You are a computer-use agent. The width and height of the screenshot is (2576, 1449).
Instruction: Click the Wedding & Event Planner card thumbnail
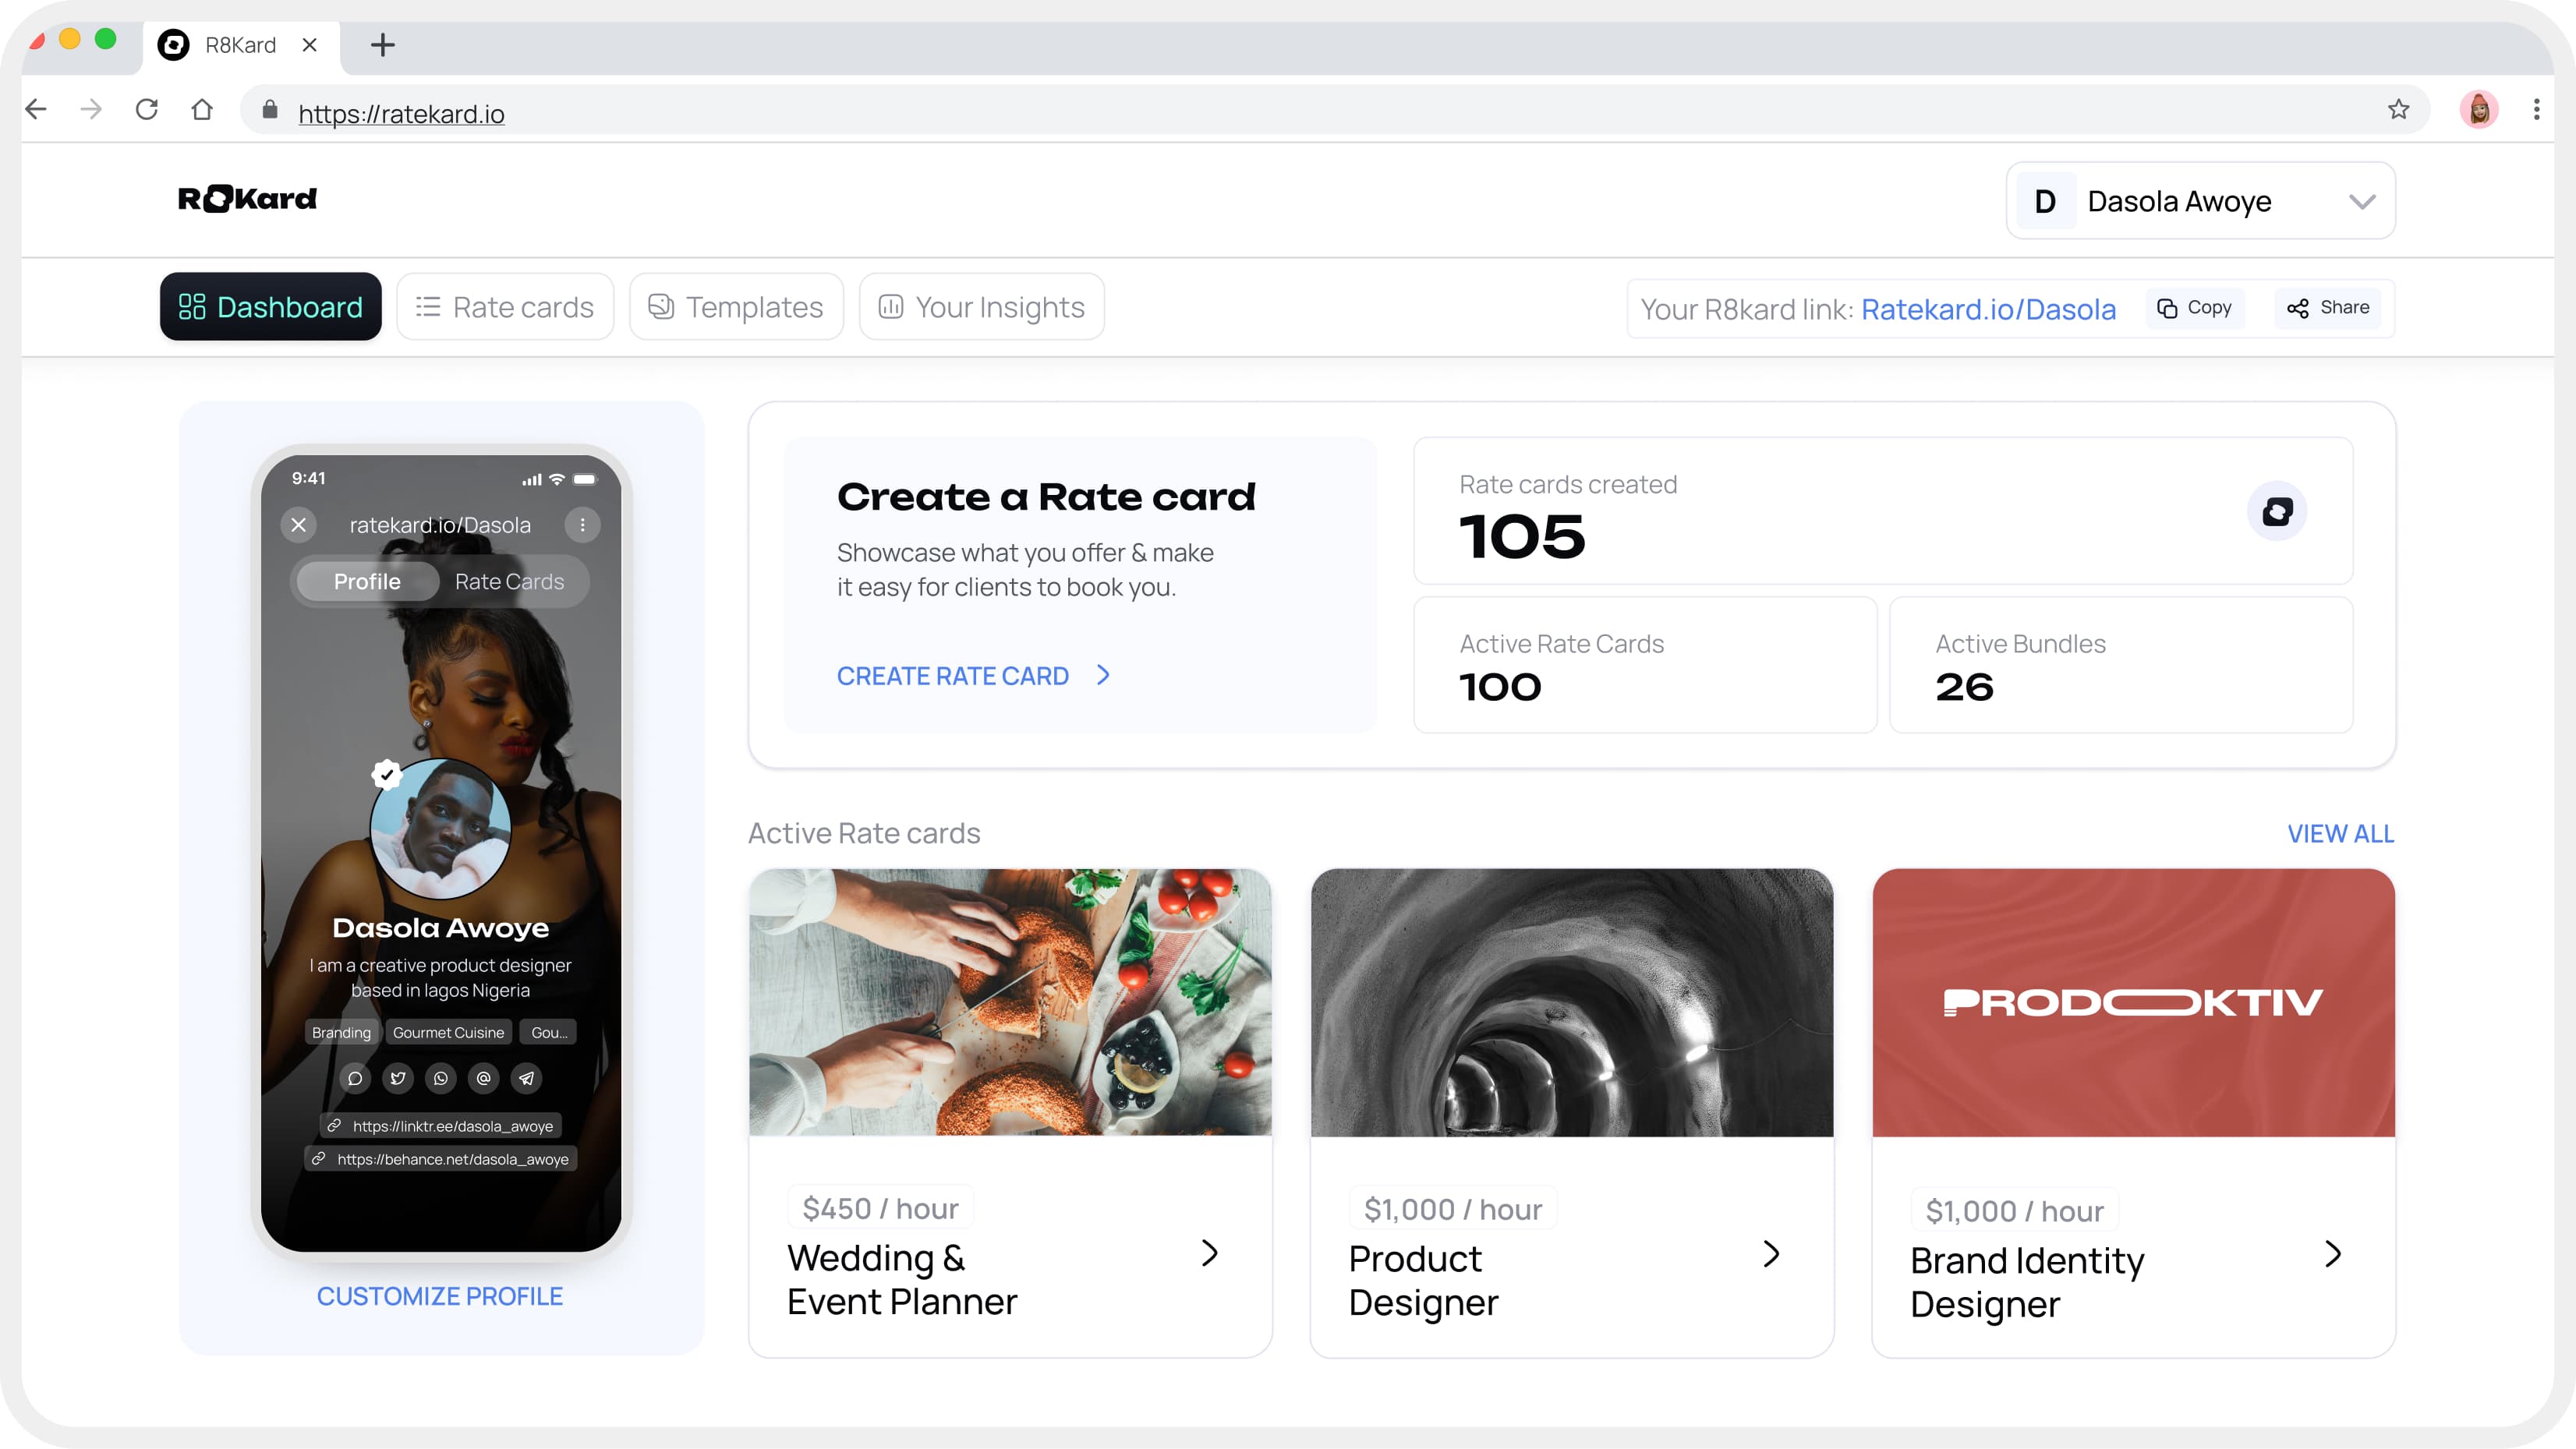coord(1010,1003)
